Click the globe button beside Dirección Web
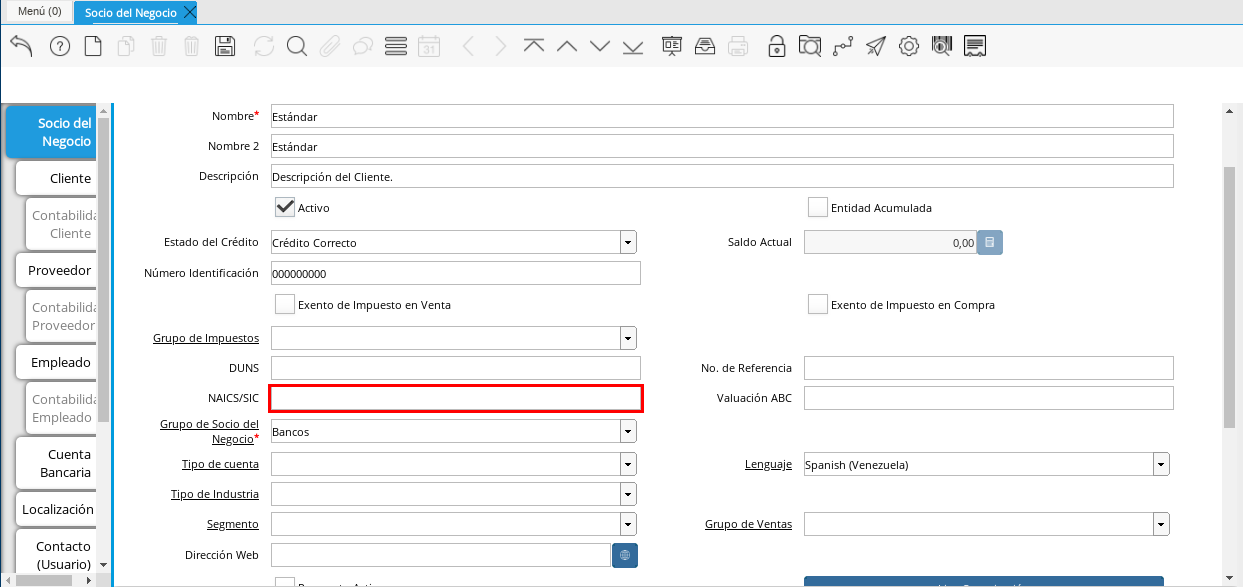 pos(624,555)
